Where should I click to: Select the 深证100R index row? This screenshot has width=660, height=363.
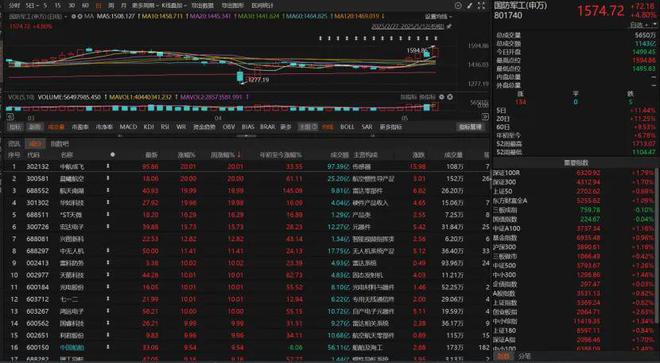tap(575, 173)
